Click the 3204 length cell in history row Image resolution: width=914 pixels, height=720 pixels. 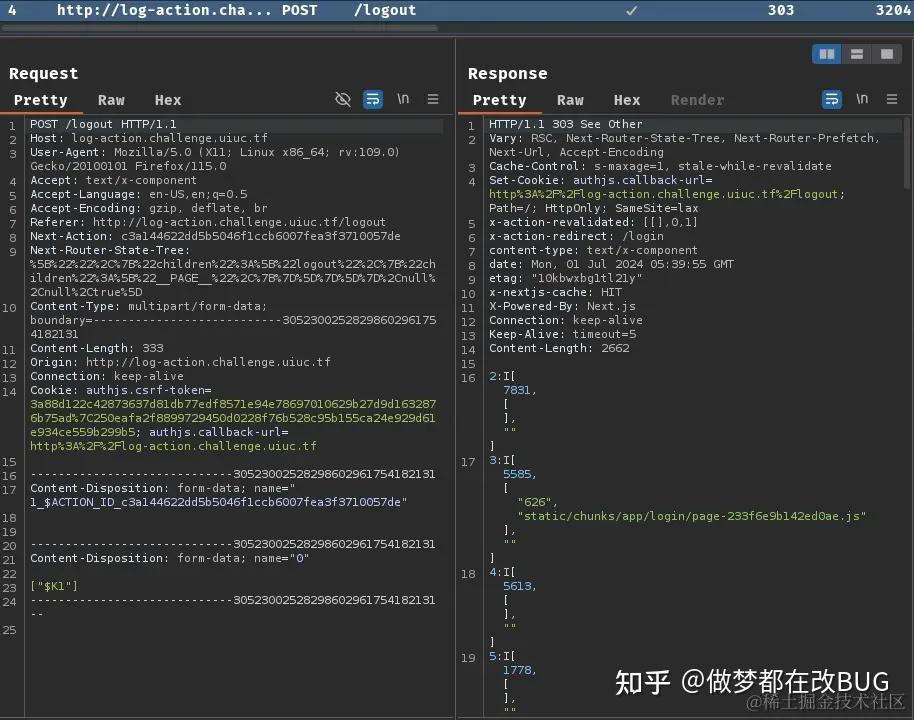click(893, 10)
